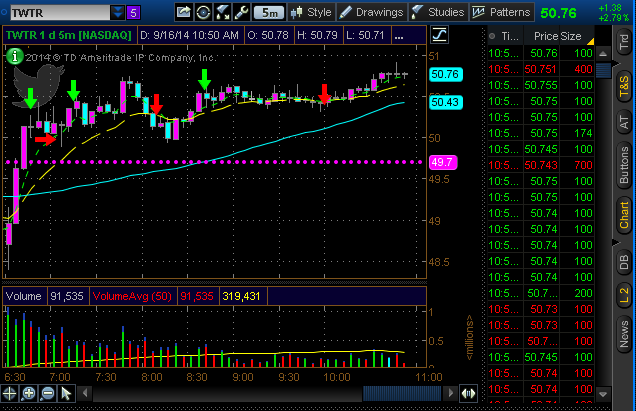Open chart settings circular icon
Viewport: 636px width, 411px height.
click(203, 13)
